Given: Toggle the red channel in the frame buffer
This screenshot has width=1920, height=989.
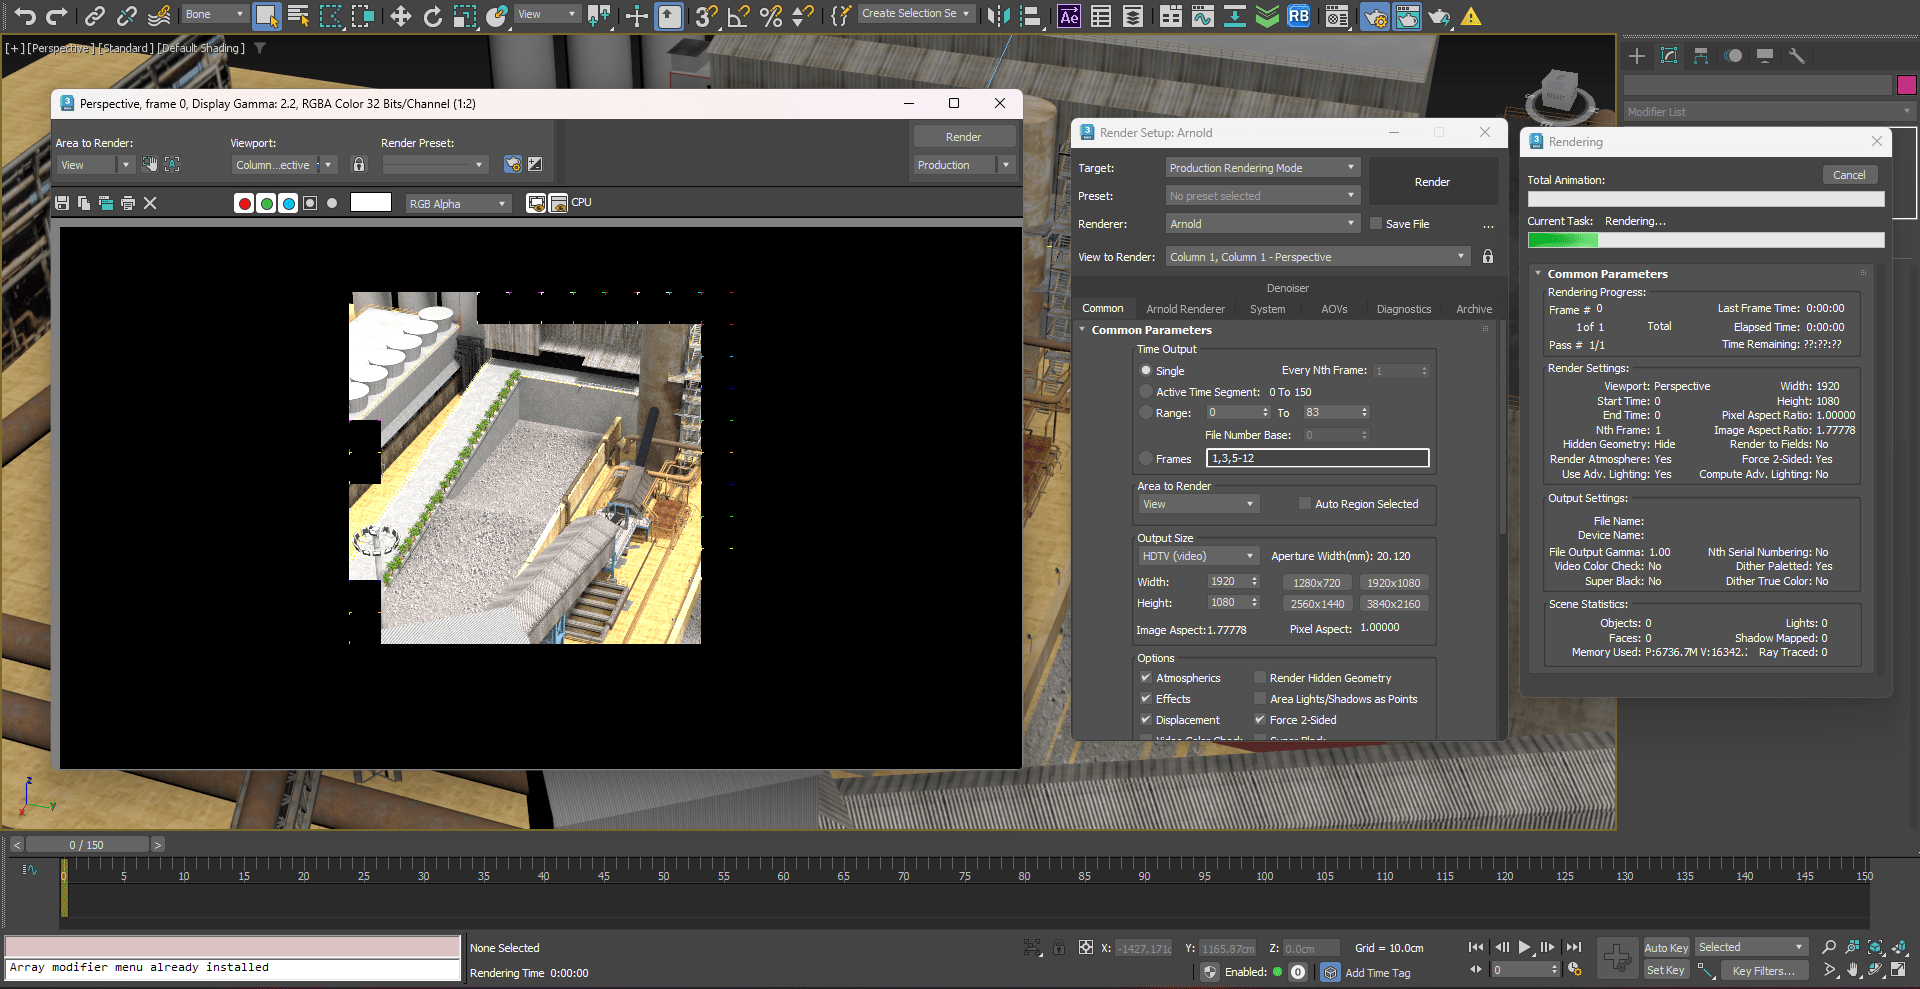Looking at the screenshot, I should tap(245, 202).
